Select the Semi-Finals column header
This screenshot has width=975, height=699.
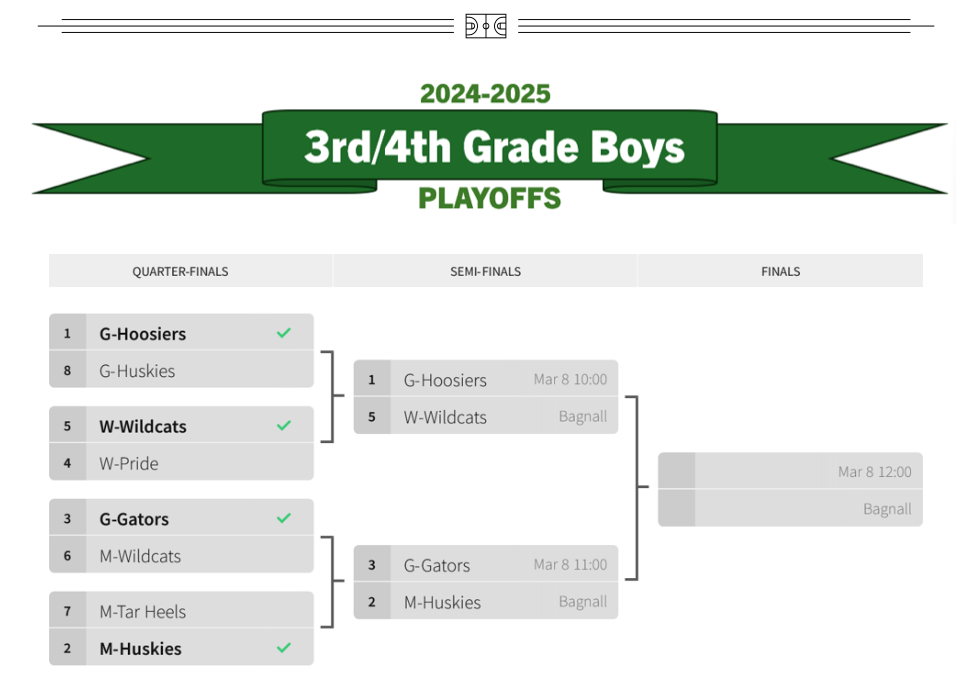(x=485, y=271)
